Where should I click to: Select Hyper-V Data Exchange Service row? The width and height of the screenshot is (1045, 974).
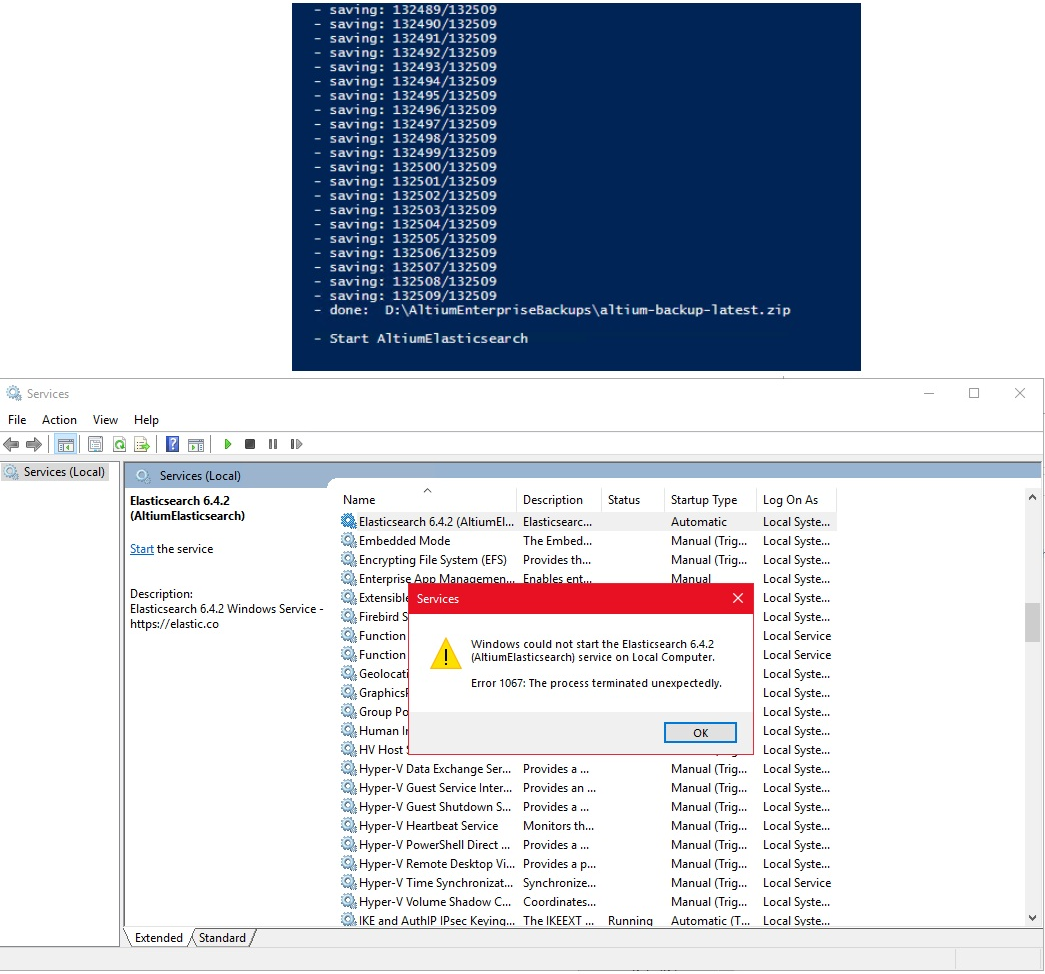(x=588, y=769)
